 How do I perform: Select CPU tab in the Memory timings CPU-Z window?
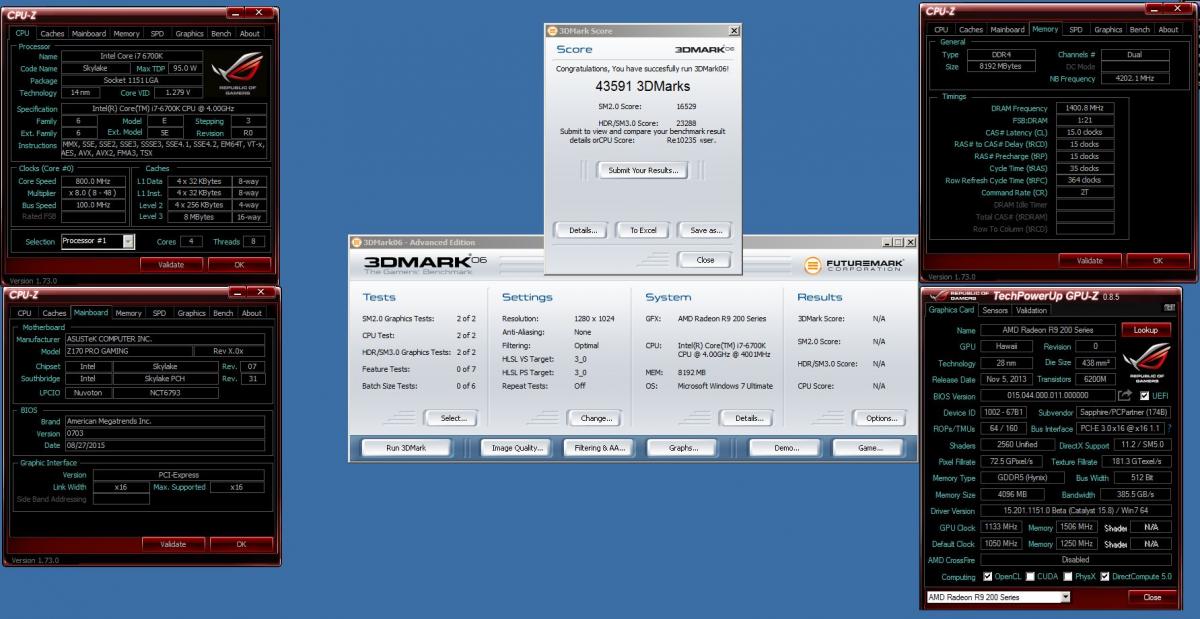click(x=941, y=29)
